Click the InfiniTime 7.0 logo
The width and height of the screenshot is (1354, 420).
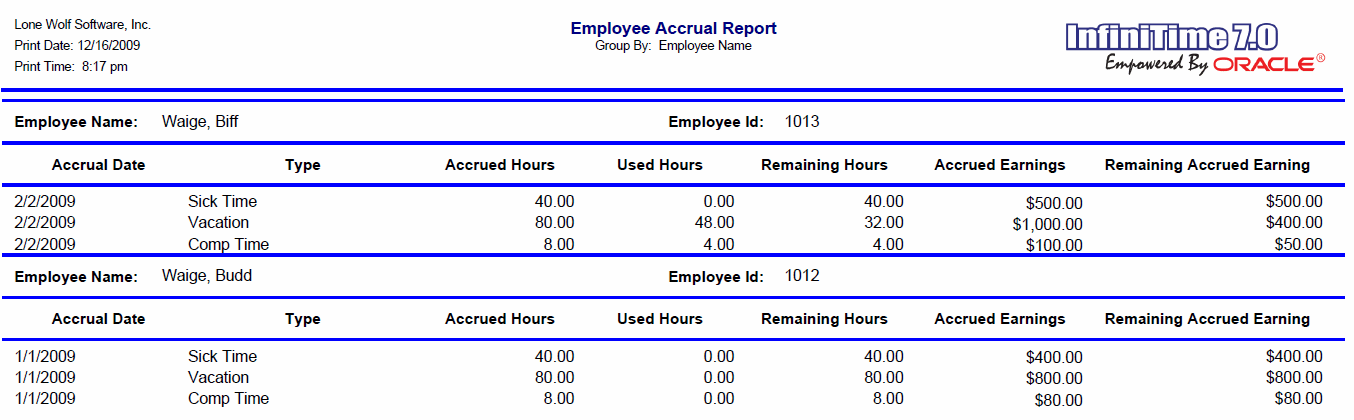coord(1171,37)
